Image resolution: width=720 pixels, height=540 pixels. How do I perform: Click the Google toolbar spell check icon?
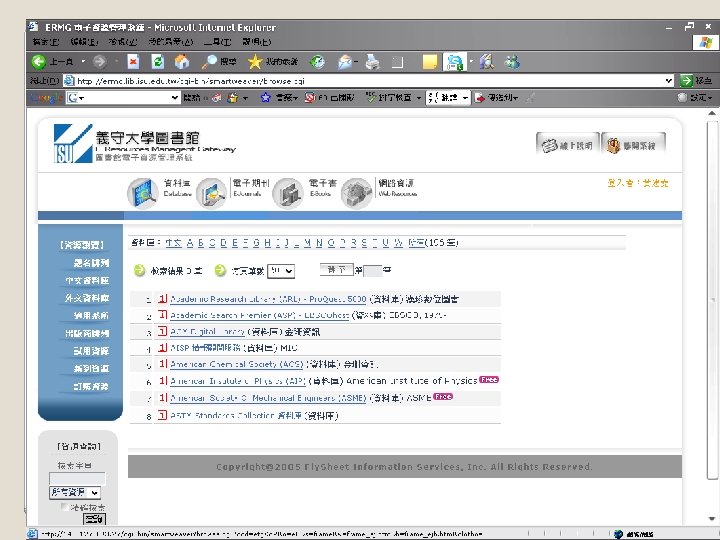371,97
